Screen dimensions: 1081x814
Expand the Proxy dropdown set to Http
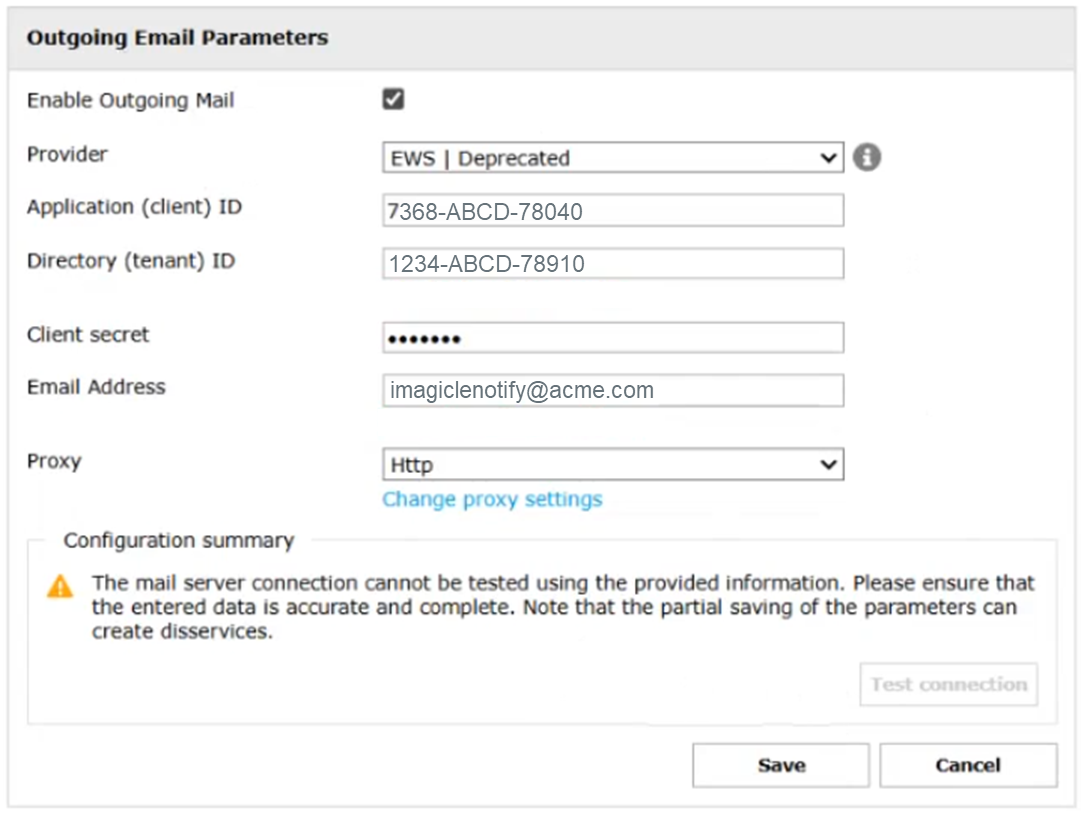[x=612, y=465]
